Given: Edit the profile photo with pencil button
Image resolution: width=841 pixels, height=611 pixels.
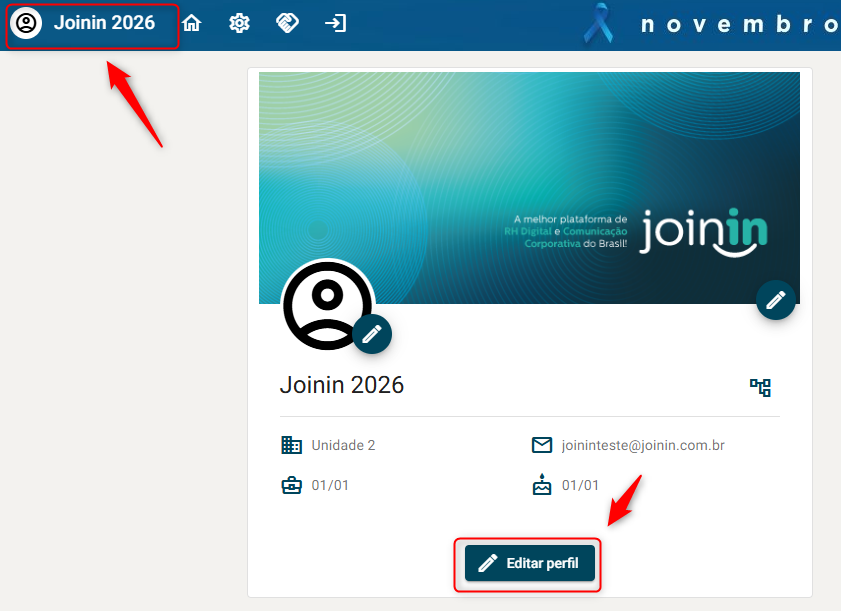Looking at the screenshot, I should coord(372,334).
